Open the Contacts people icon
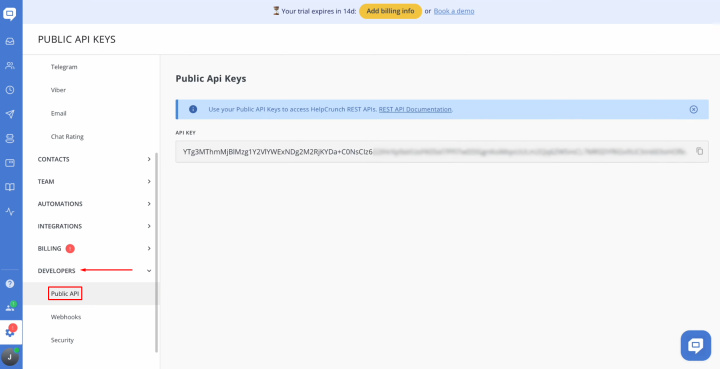This screenshot has width=720, height=369. tap(10, 66)
